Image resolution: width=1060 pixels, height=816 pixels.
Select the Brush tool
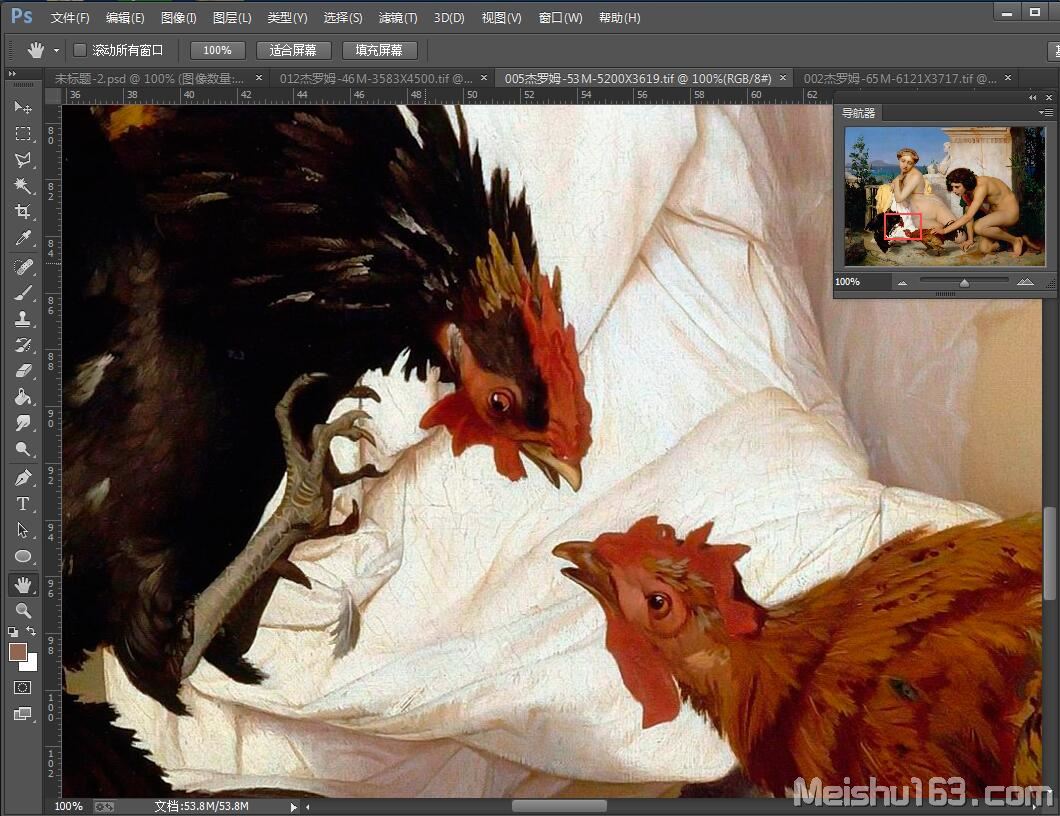pos(22,293)
